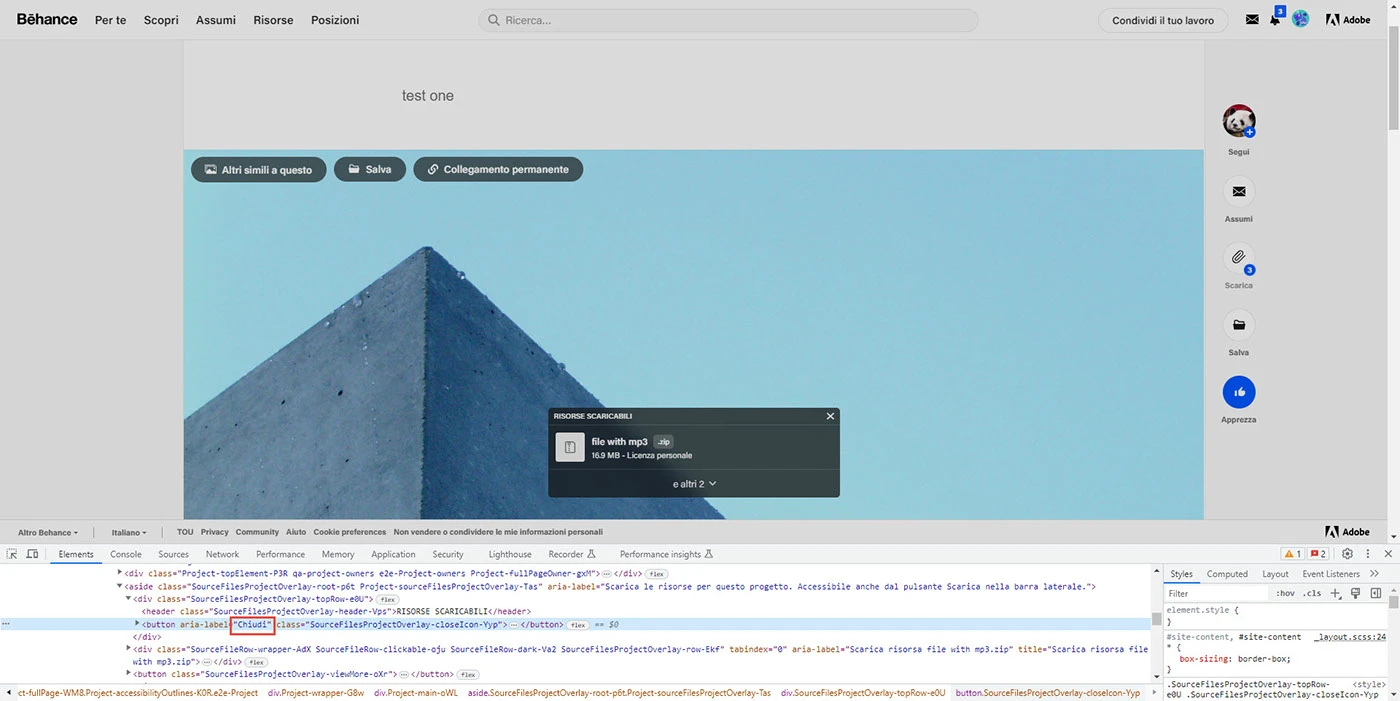Screen dimensions: 1400x701
Task: Click the Assumi envelope icon in sidebar
Action: [1238, 192]
